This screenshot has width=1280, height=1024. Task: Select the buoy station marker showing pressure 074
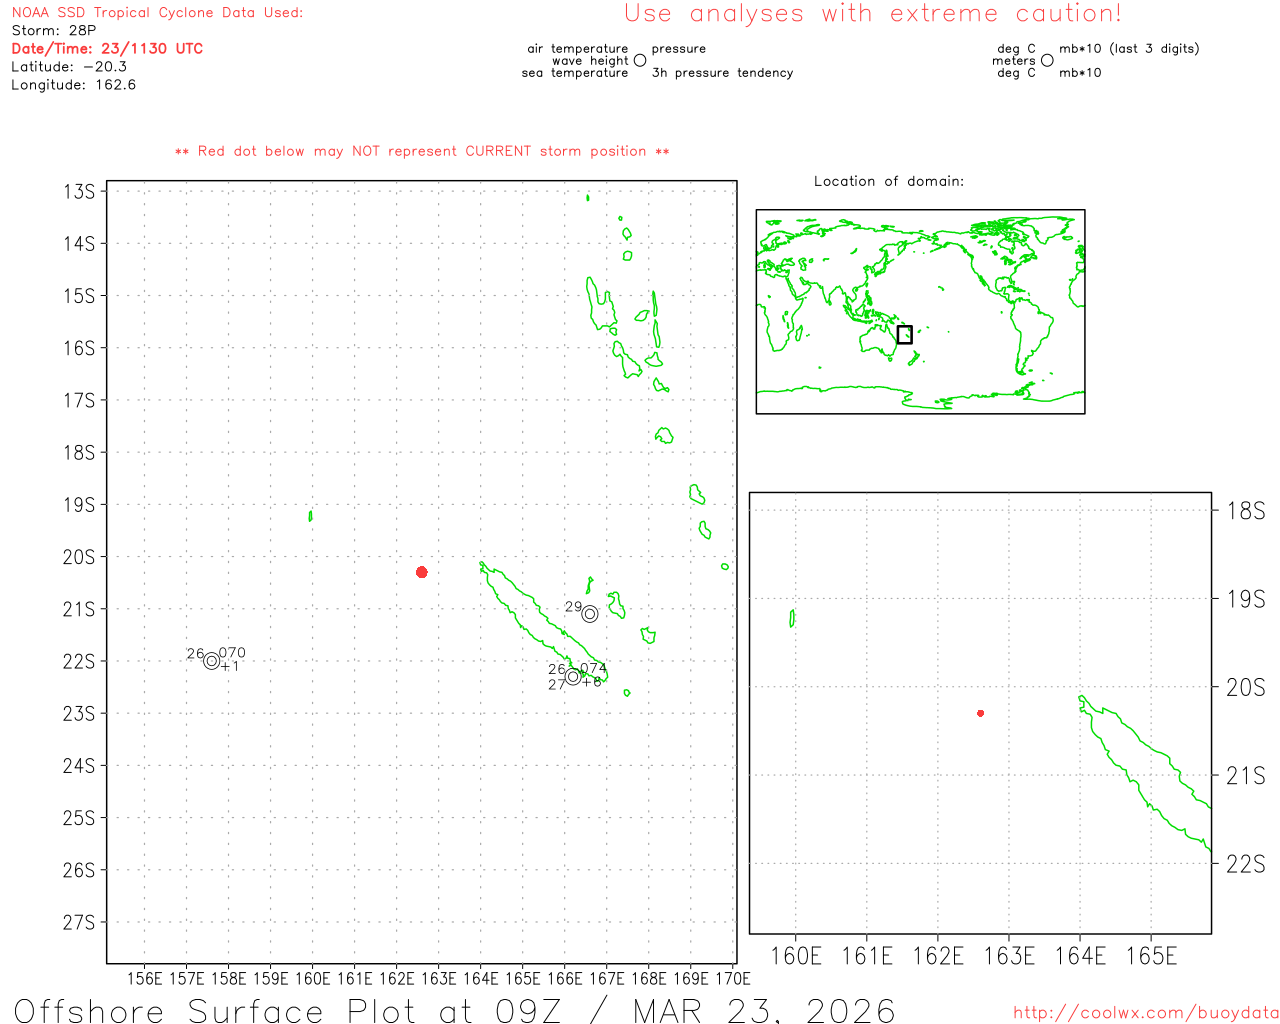click(x=573, y=677)
